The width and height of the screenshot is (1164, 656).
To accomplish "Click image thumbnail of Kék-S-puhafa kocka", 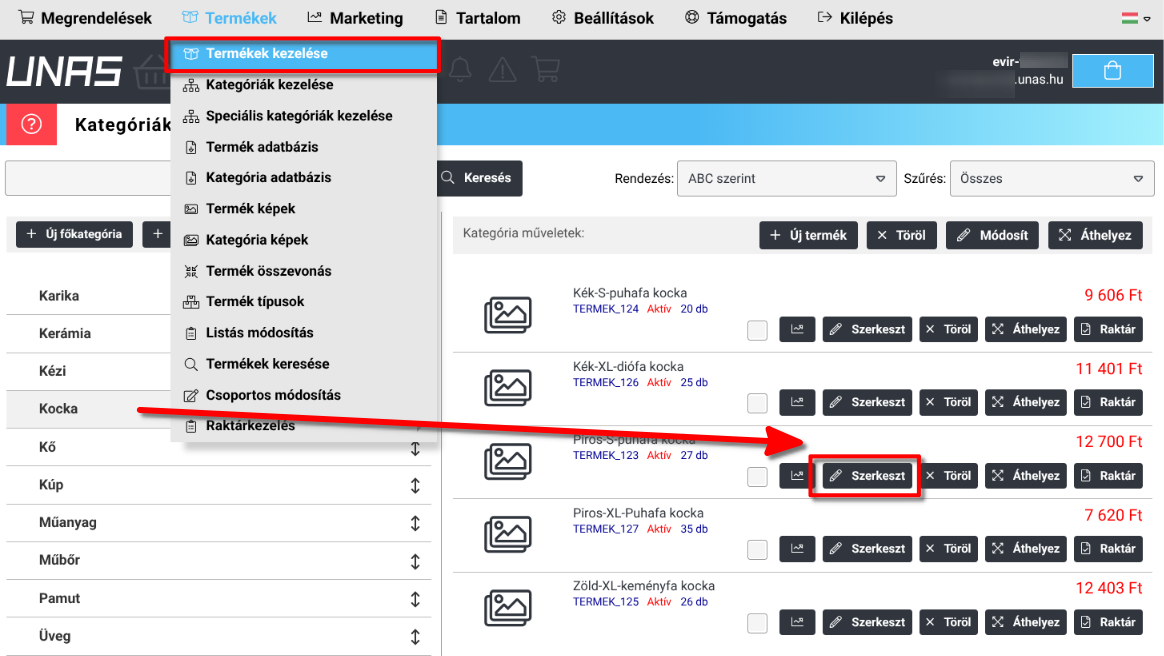I will tap(508, 315).
